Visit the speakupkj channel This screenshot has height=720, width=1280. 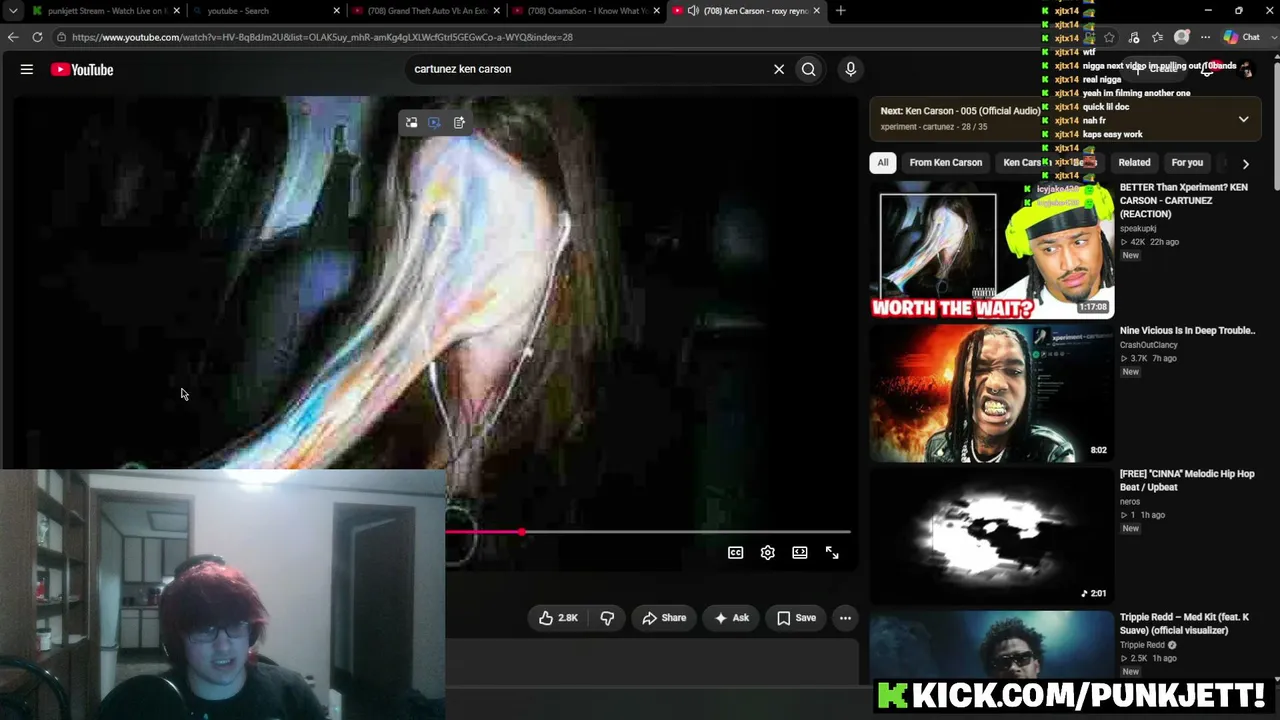pyautogui.click(x=1138, y=229)
